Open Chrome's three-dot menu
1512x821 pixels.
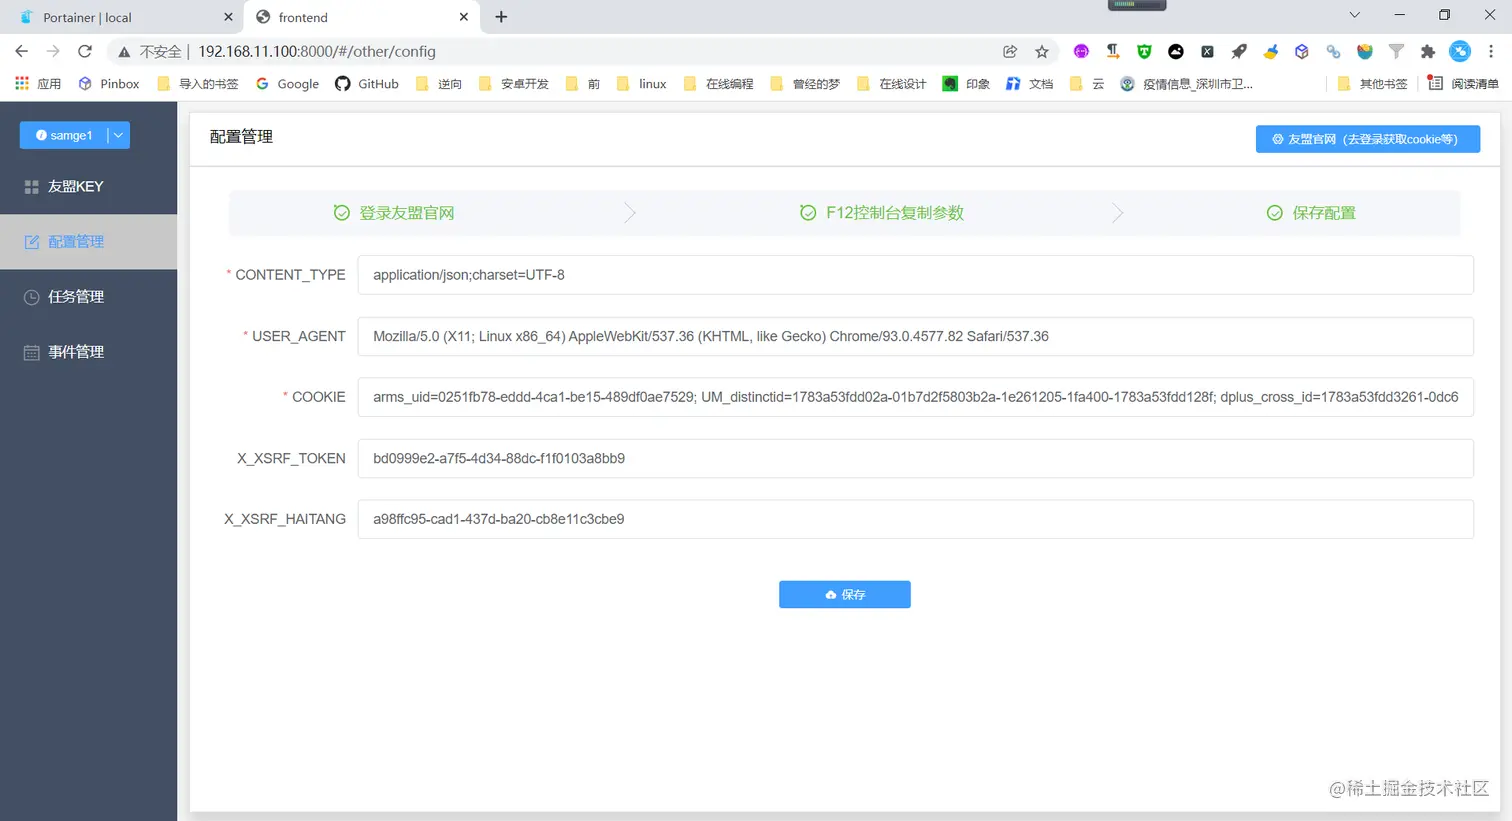click(x=1491, y=51)
